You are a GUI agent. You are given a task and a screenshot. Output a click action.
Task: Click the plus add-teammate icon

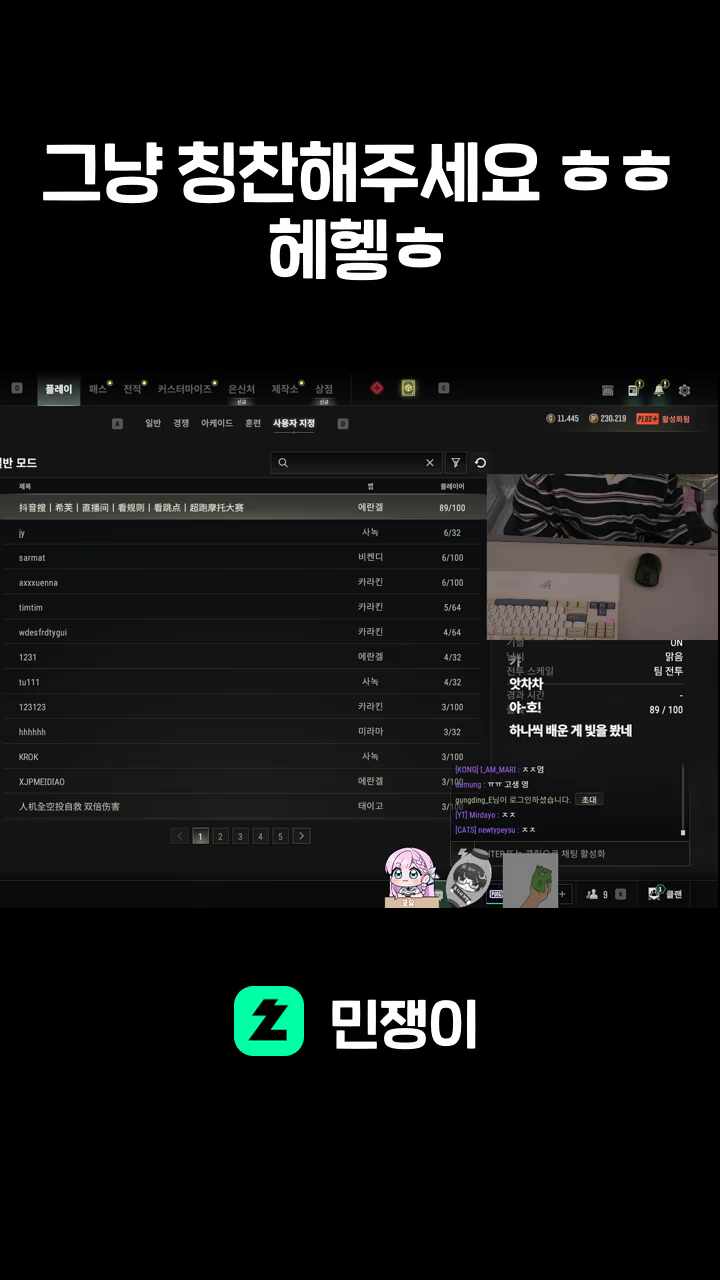tap(562, 894)
